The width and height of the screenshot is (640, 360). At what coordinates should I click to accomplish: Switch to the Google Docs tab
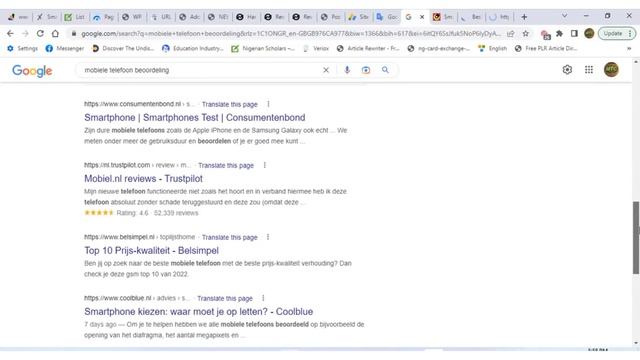[x=387, y=17]
